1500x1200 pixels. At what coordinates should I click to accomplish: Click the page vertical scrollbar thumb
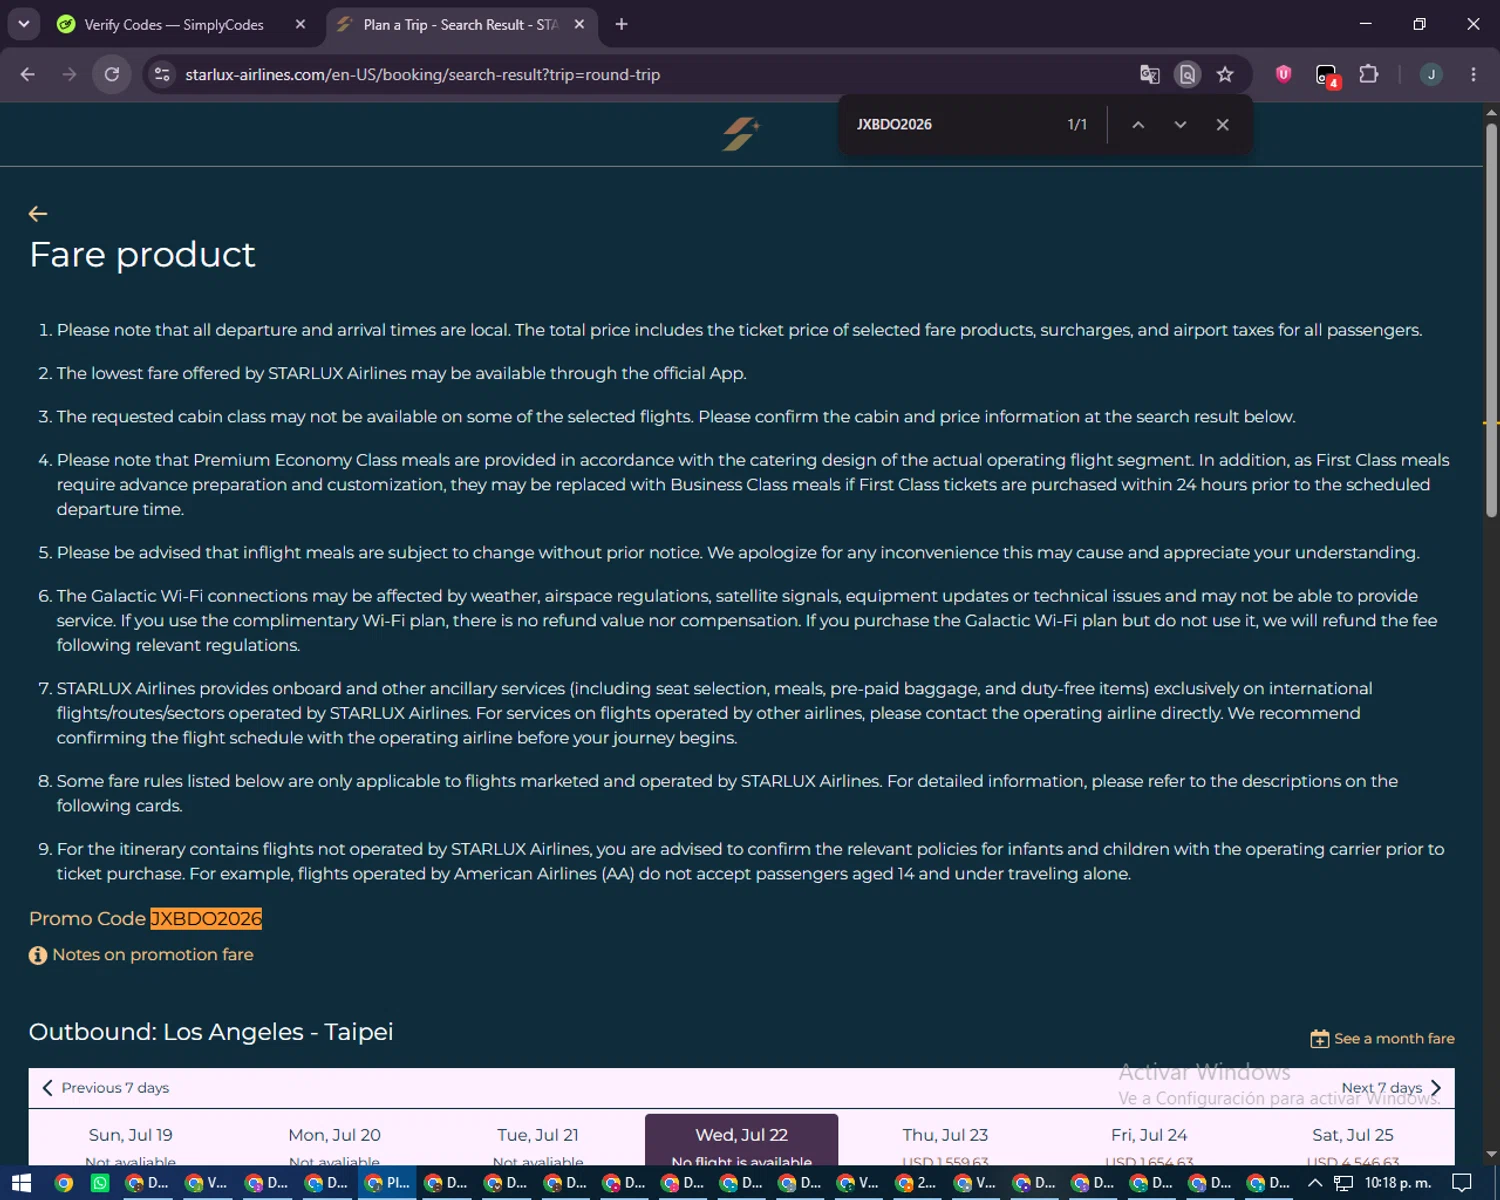[x=1491, y=320]
